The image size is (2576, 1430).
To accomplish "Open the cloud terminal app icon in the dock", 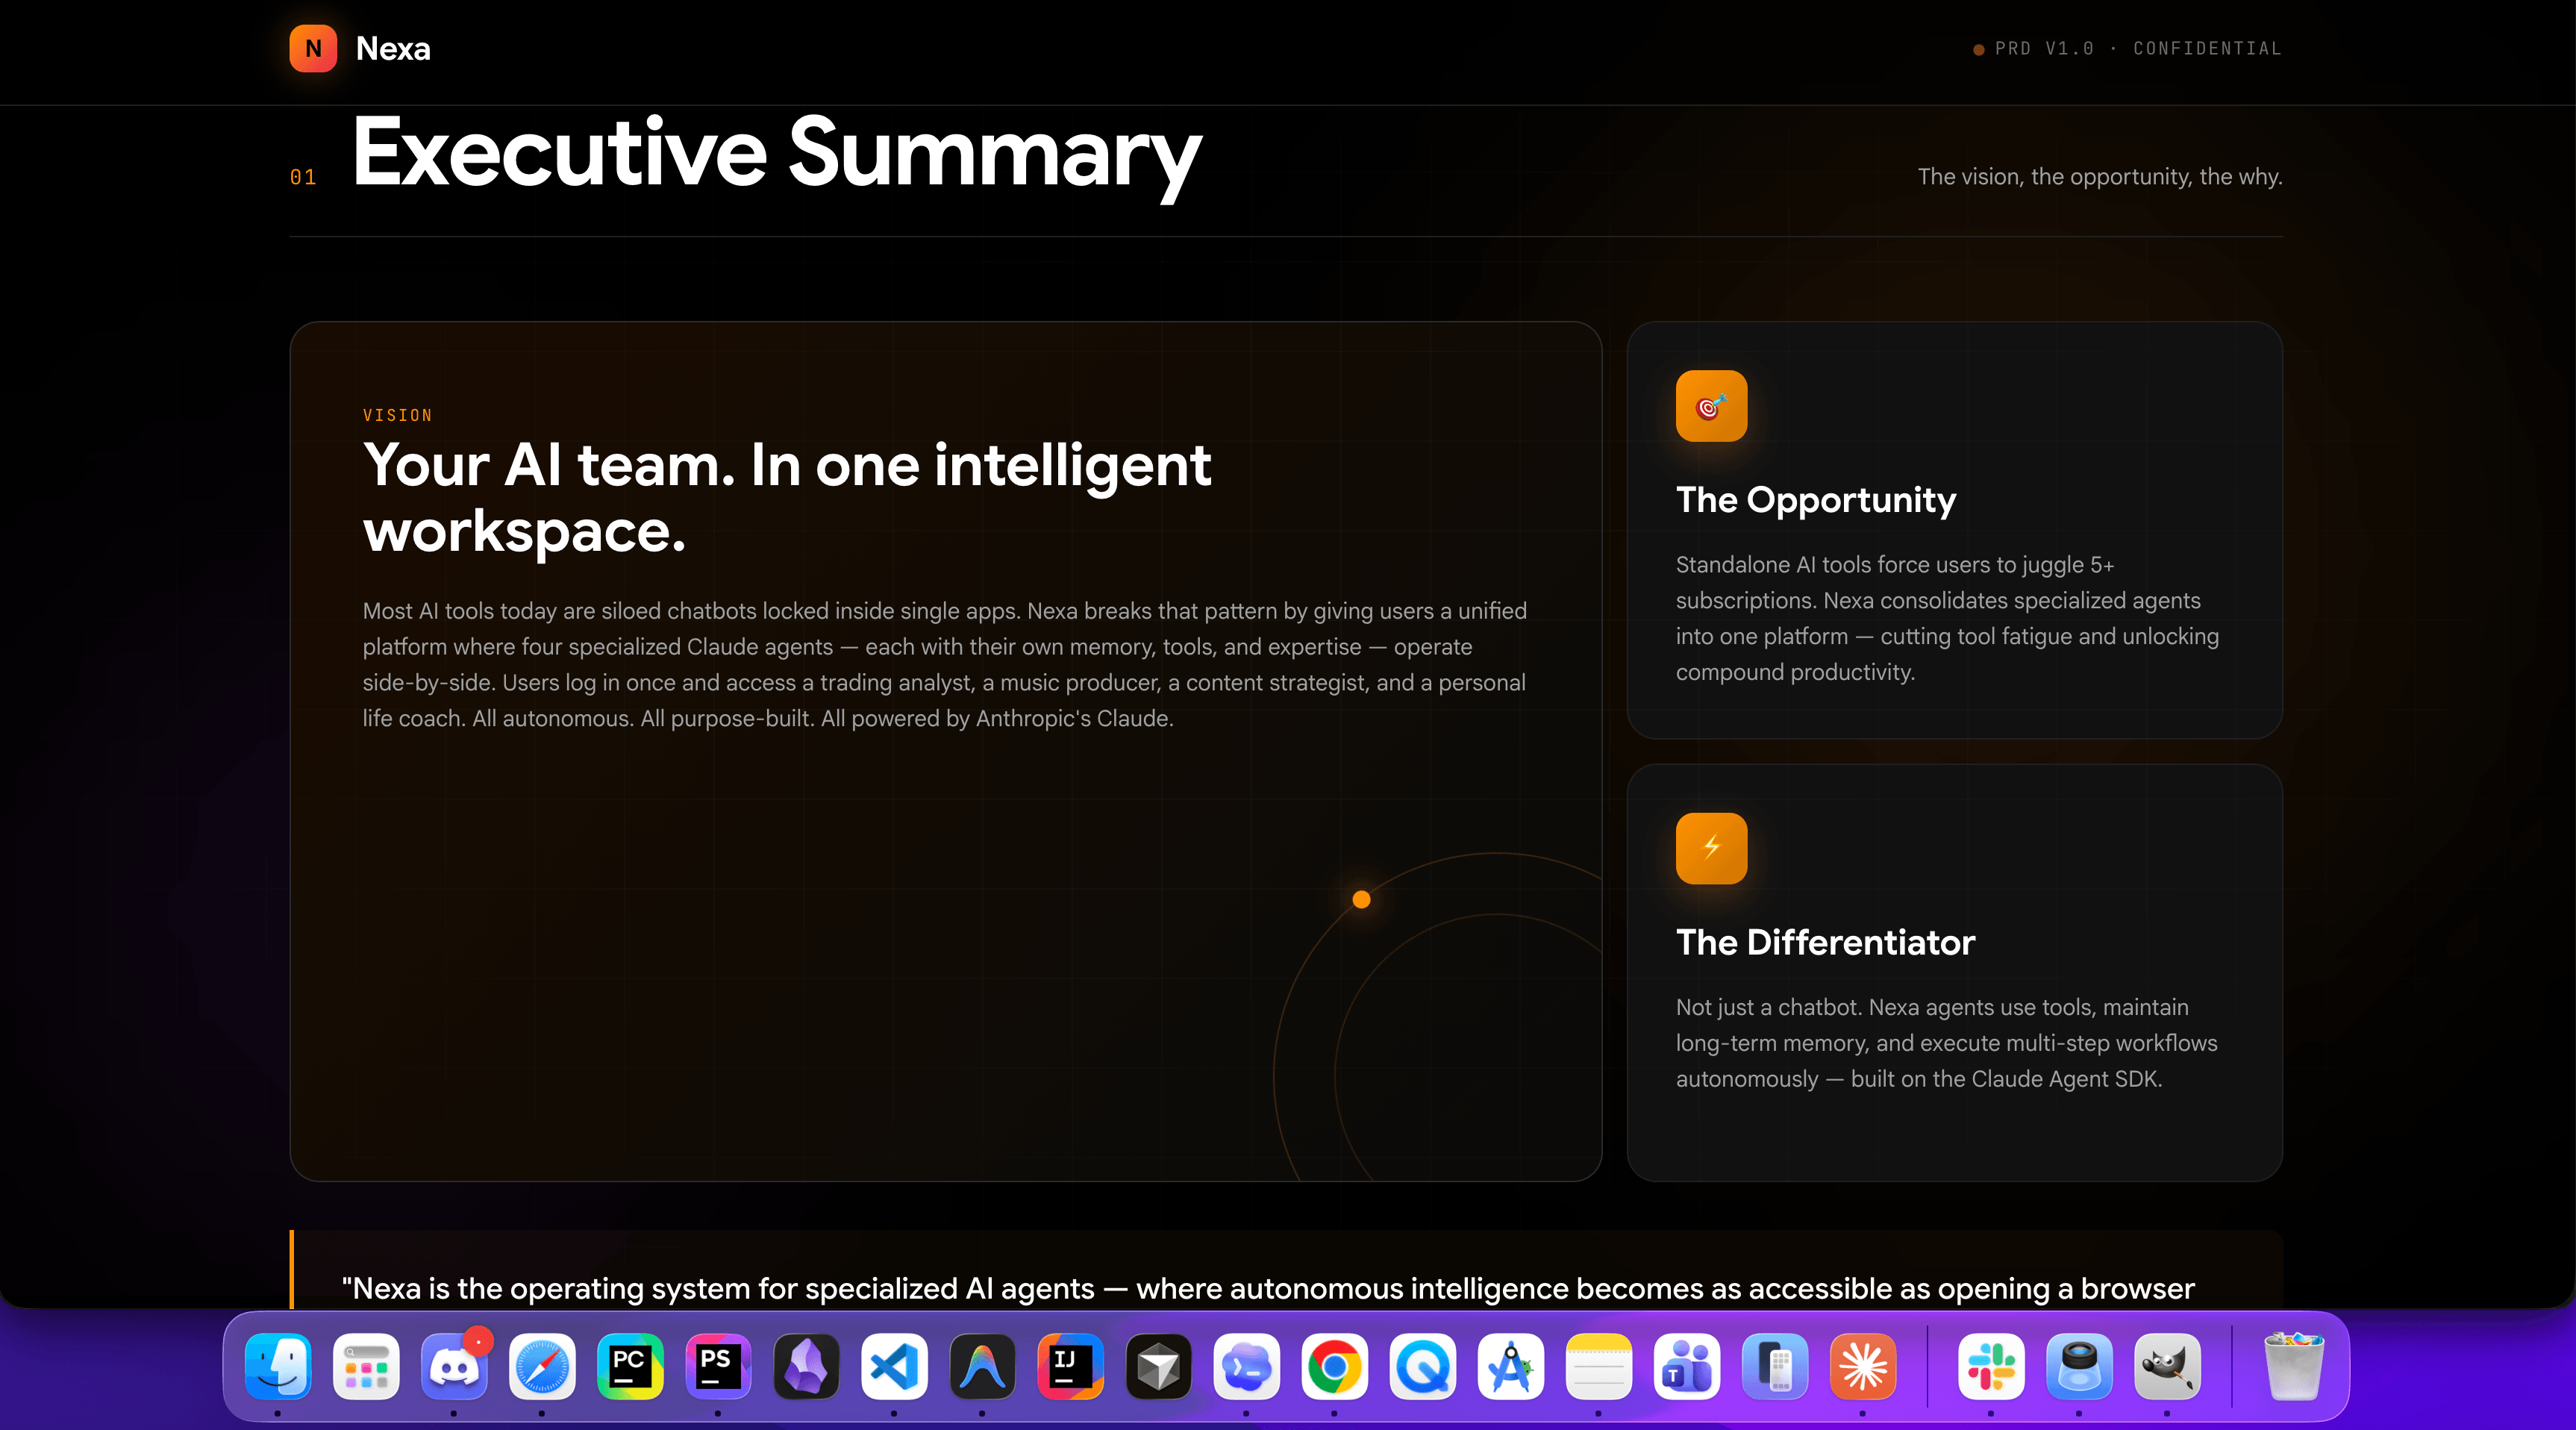I will coord(1246,1366).
